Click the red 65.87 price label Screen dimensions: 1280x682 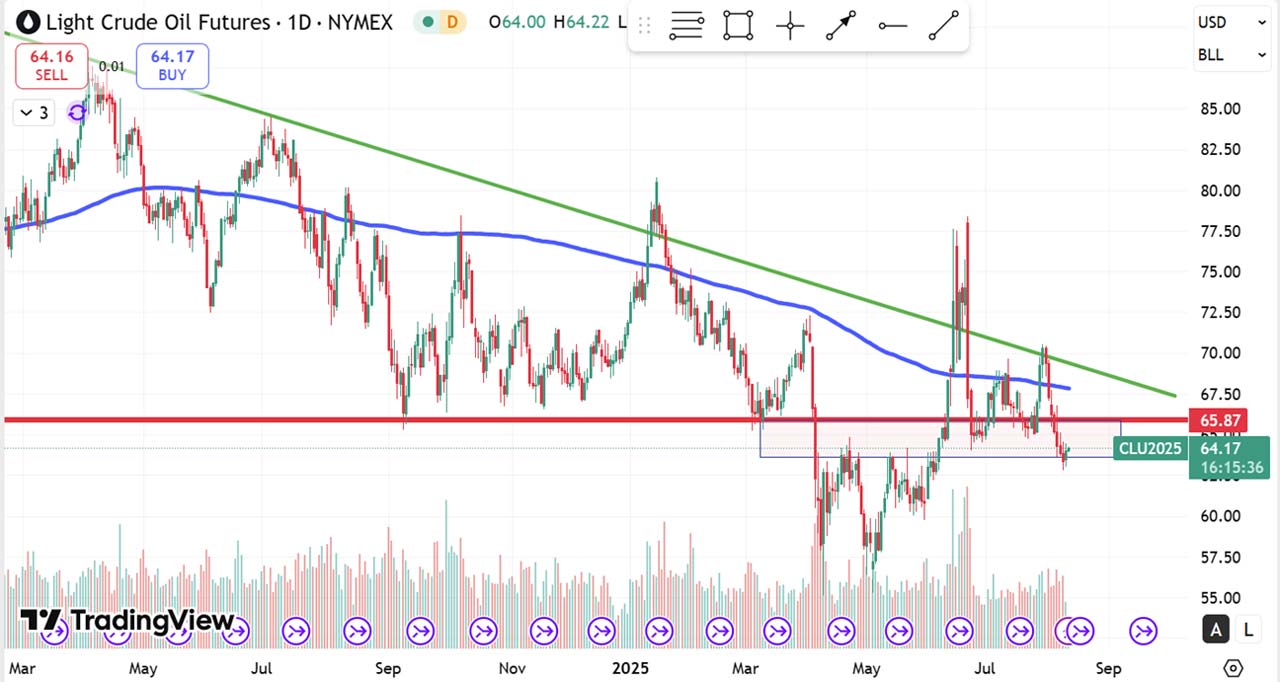(1218, 420)
